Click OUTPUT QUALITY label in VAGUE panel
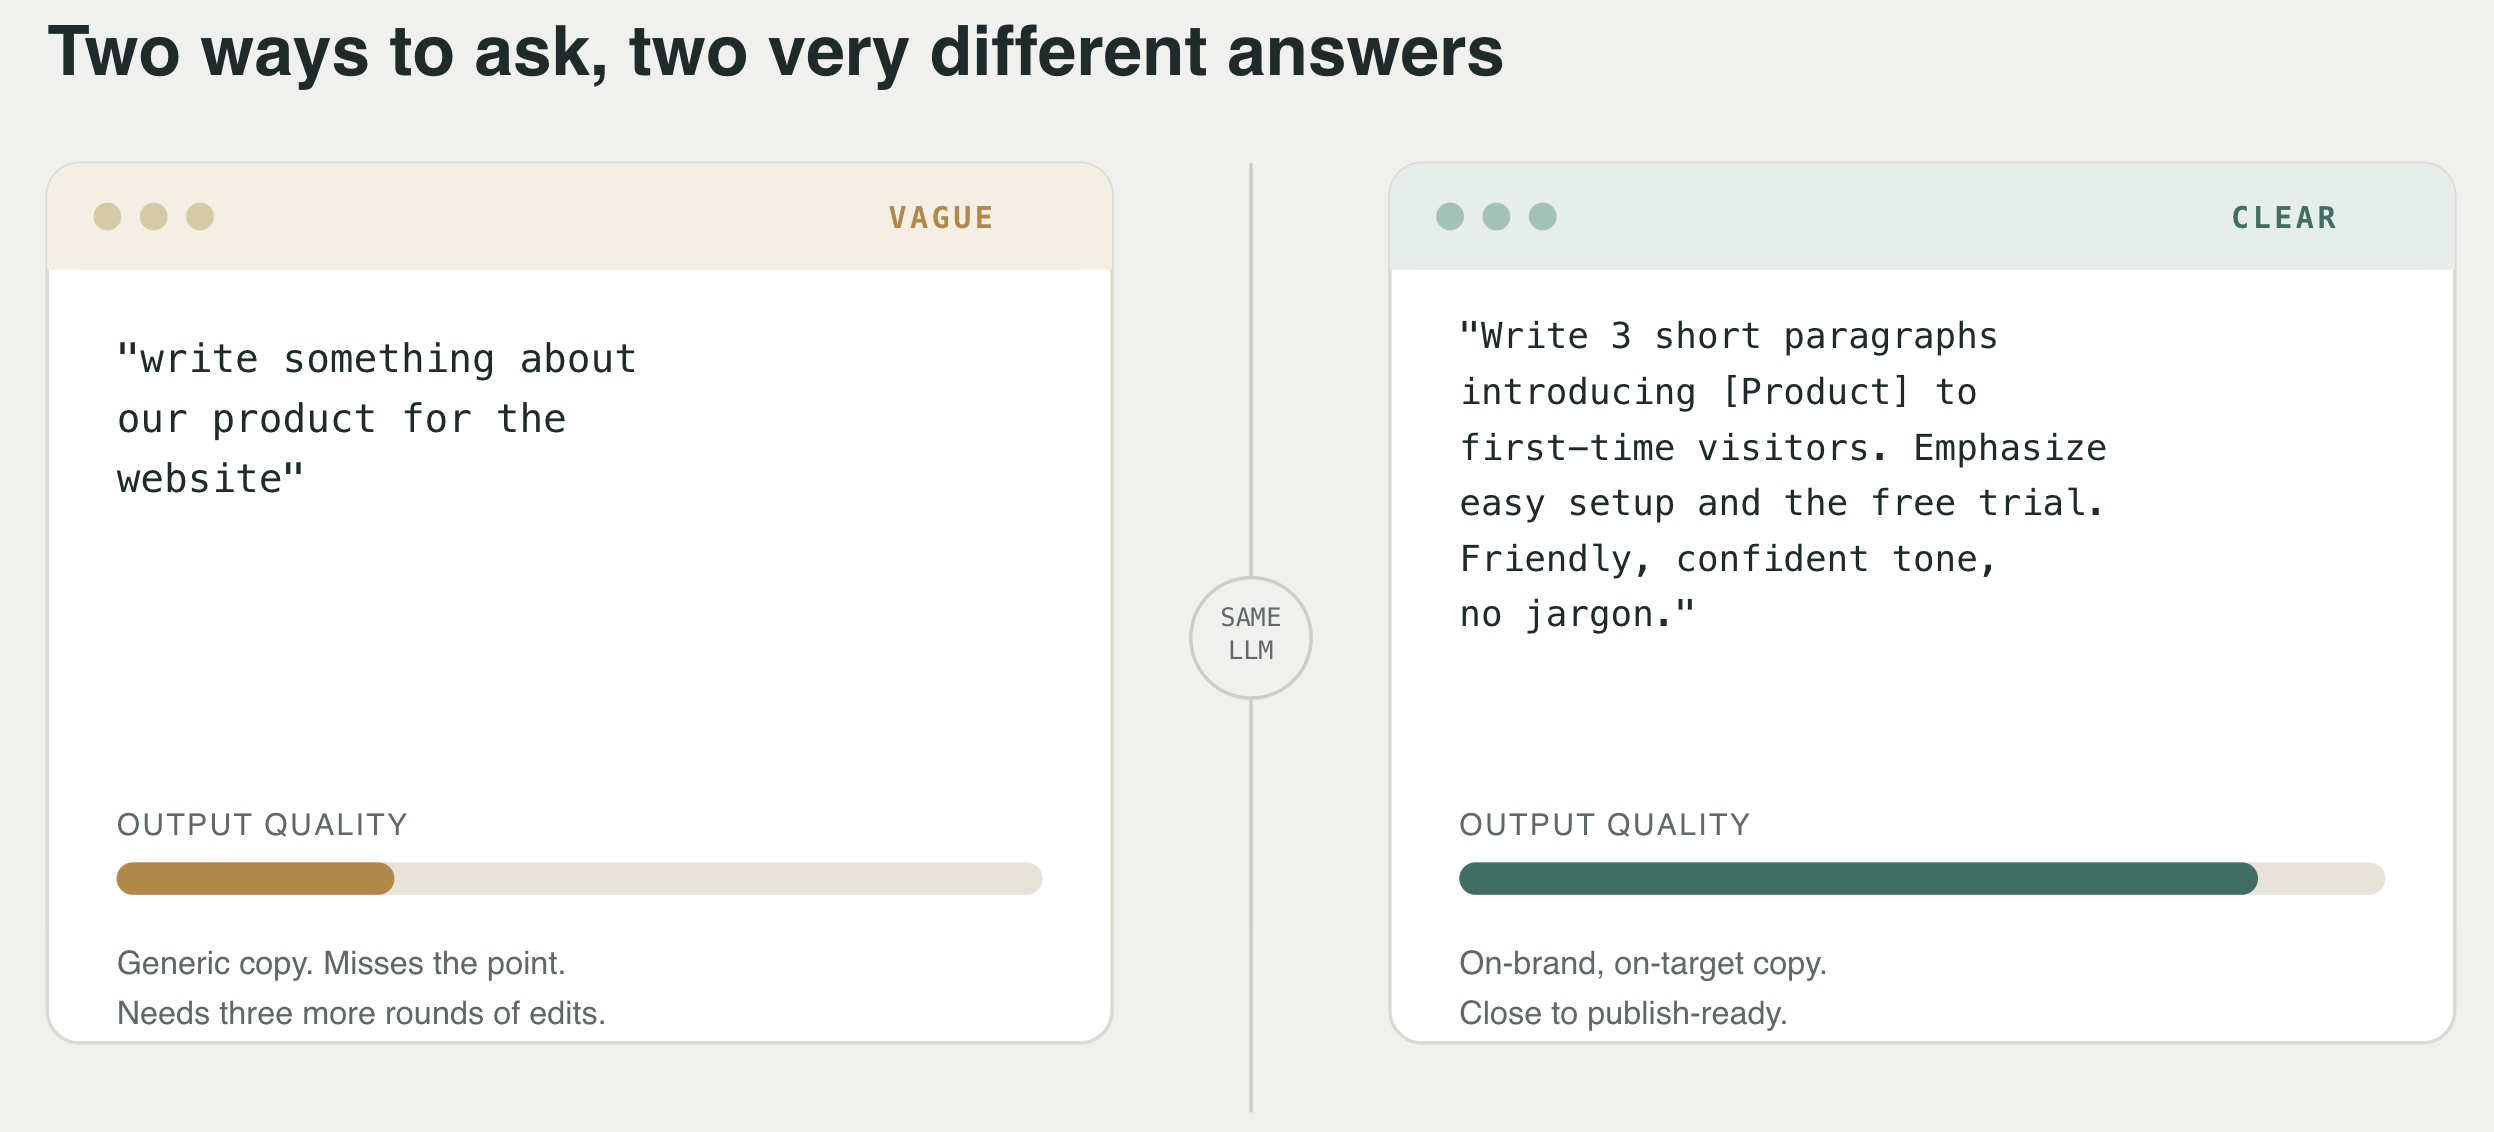This screenshot has width=2494, height=1132. (x=262, y=824)
